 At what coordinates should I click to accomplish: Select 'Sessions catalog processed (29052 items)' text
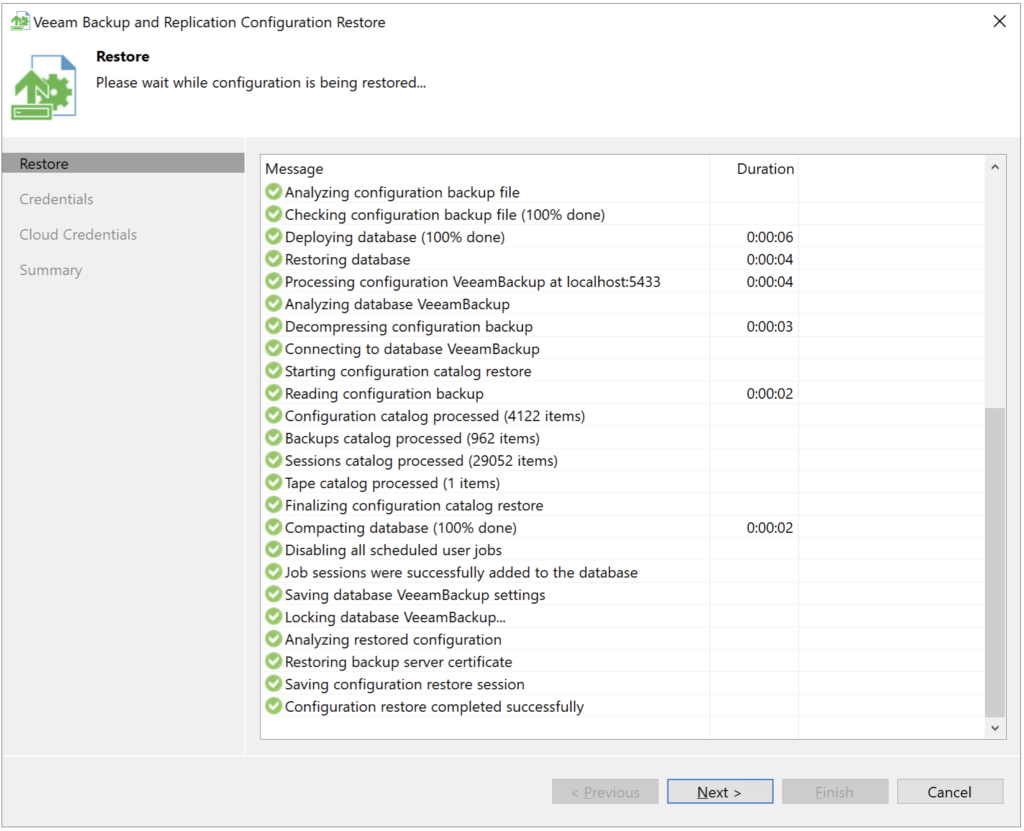tap(421, 461)
